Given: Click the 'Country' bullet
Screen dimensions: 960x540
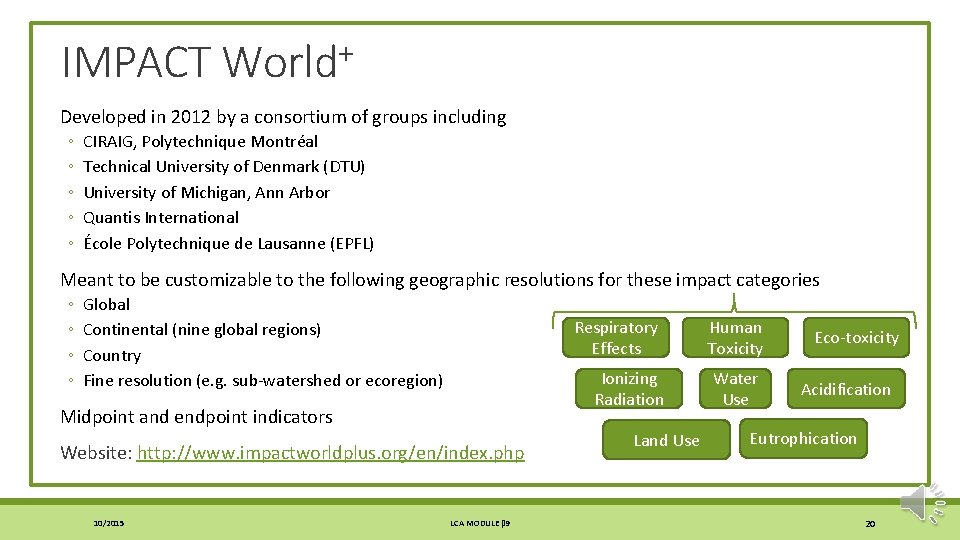Looking at the screenshot, I should point(112,355).
